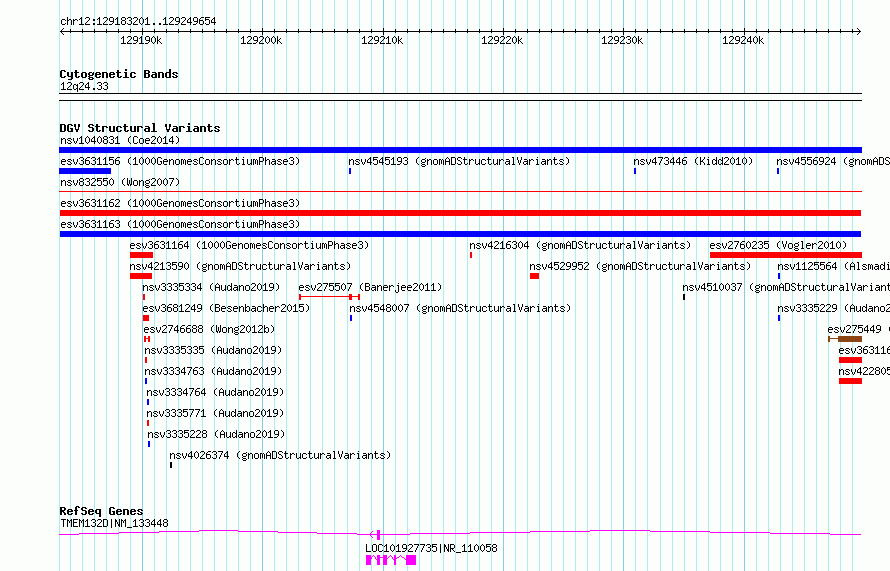Select the blue bar of esv3631156

[x=85, y=171]
